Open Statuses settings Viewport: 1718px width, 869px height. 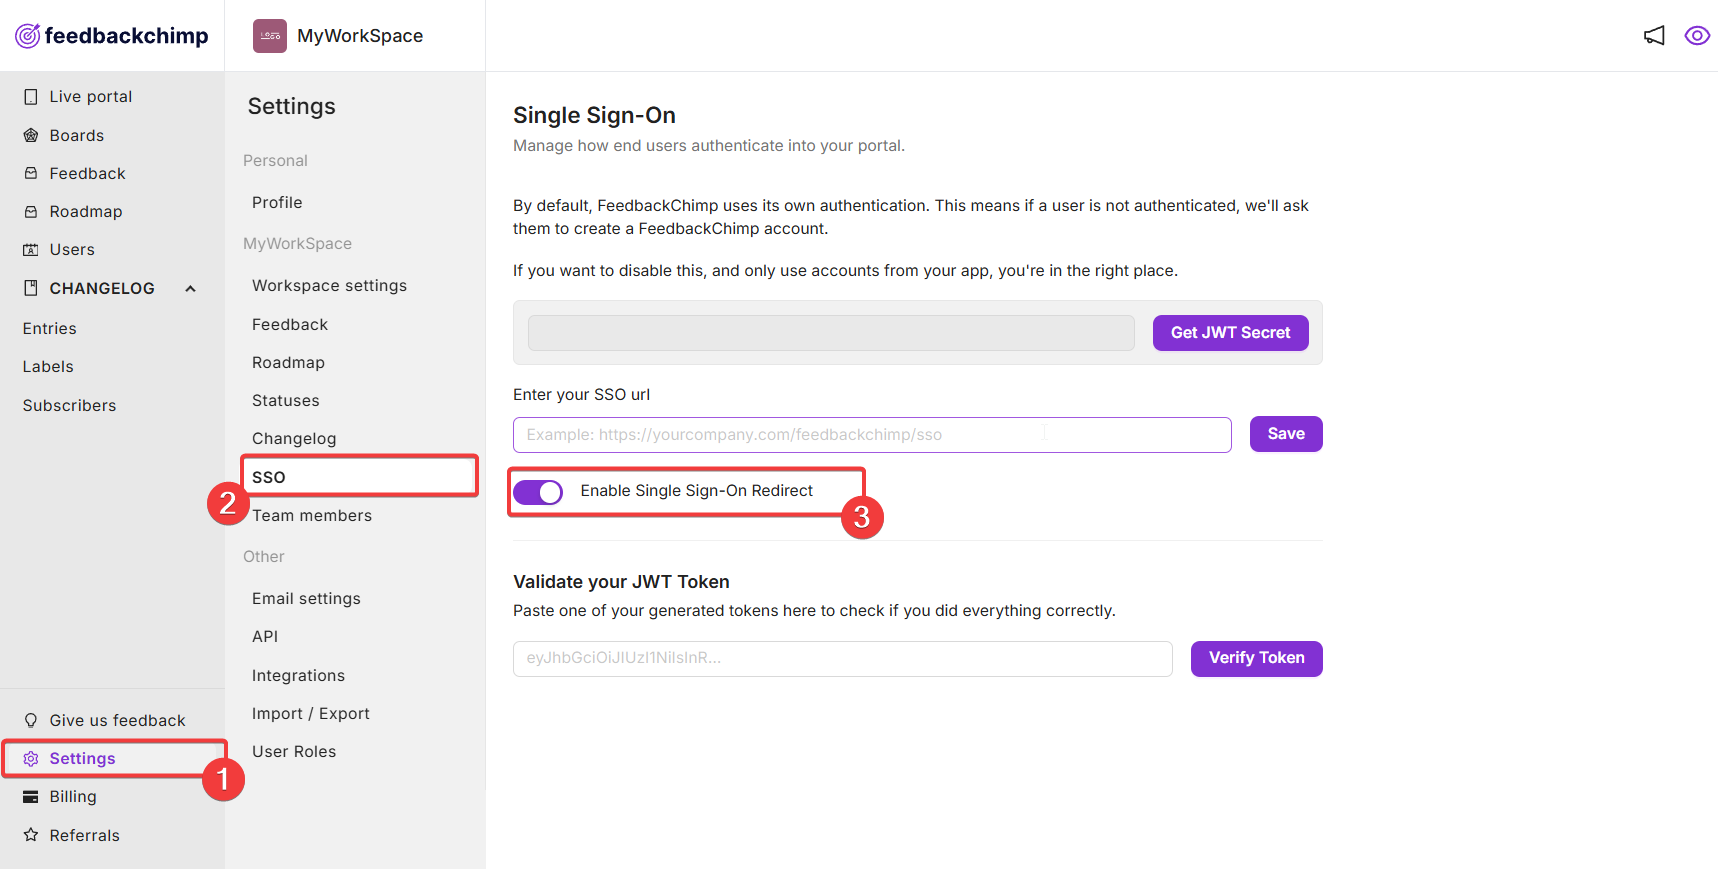click(286, 400)
